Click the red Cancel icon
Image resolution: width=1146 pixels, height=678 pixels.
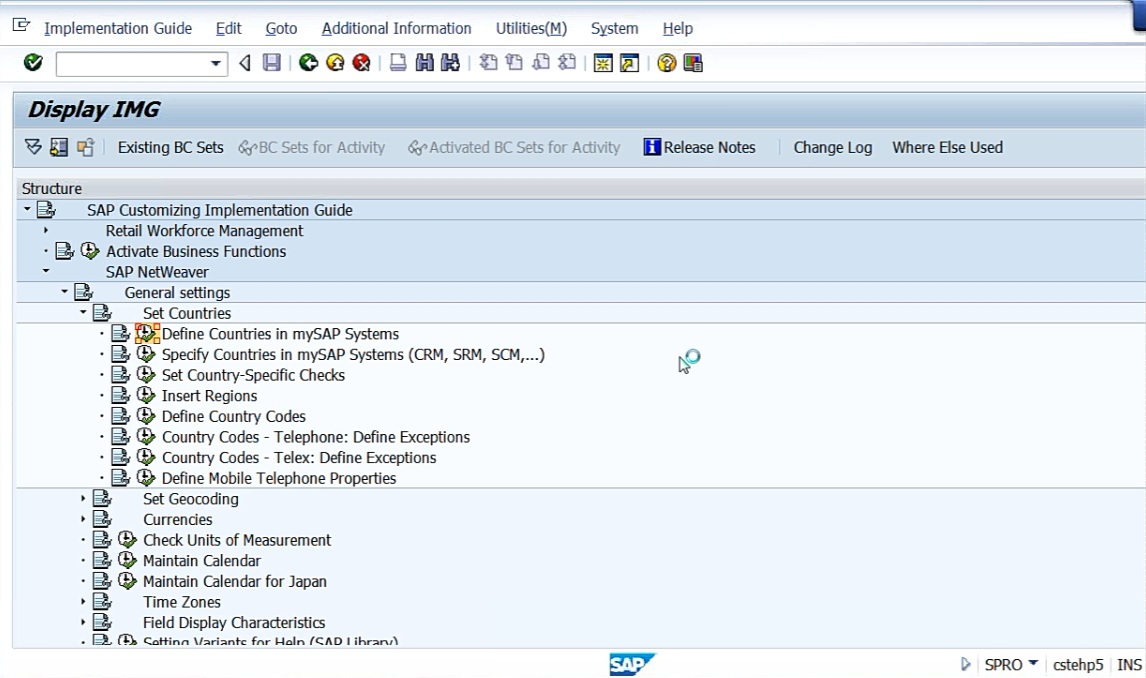tap(361, 63)
